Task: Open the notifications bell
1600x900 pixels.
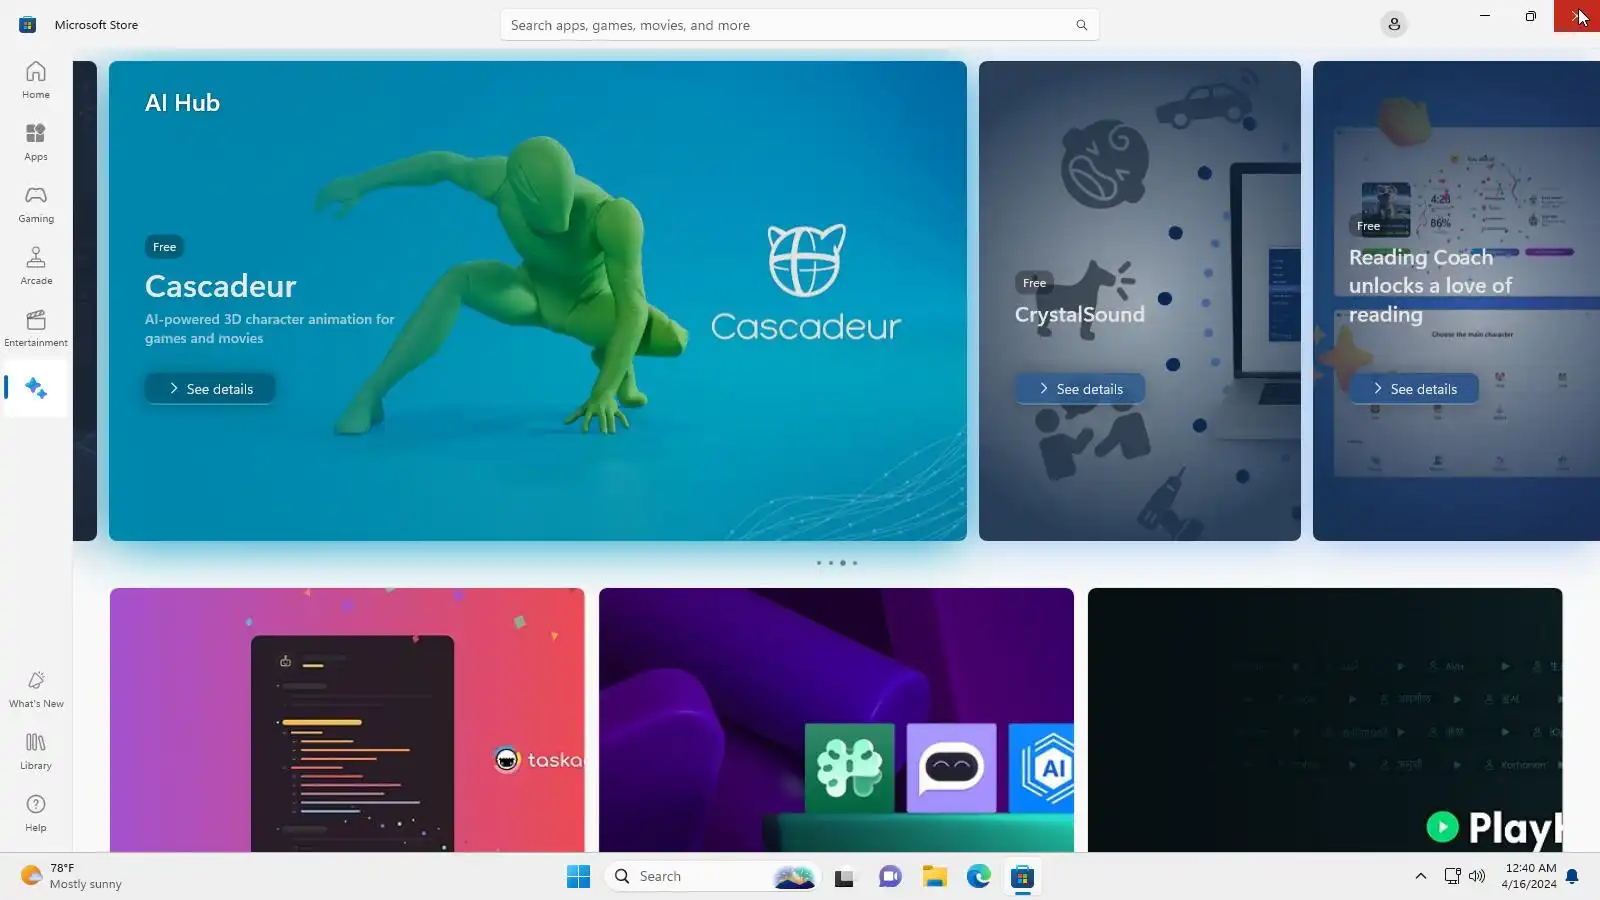Action: click(x=1572, y=876)
